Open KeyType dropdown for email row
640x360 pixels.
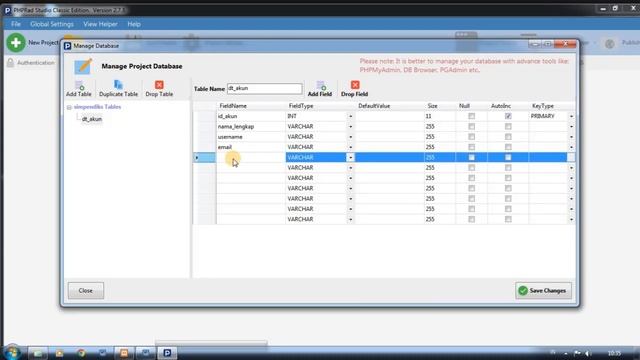(571, 147)
